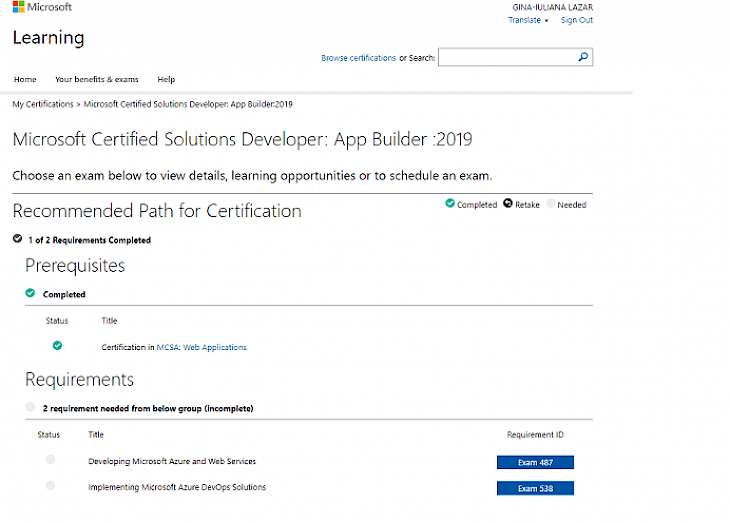
Task: Click the checkmark beside 1 of 2 Requirements Completed
Action: 18,238
